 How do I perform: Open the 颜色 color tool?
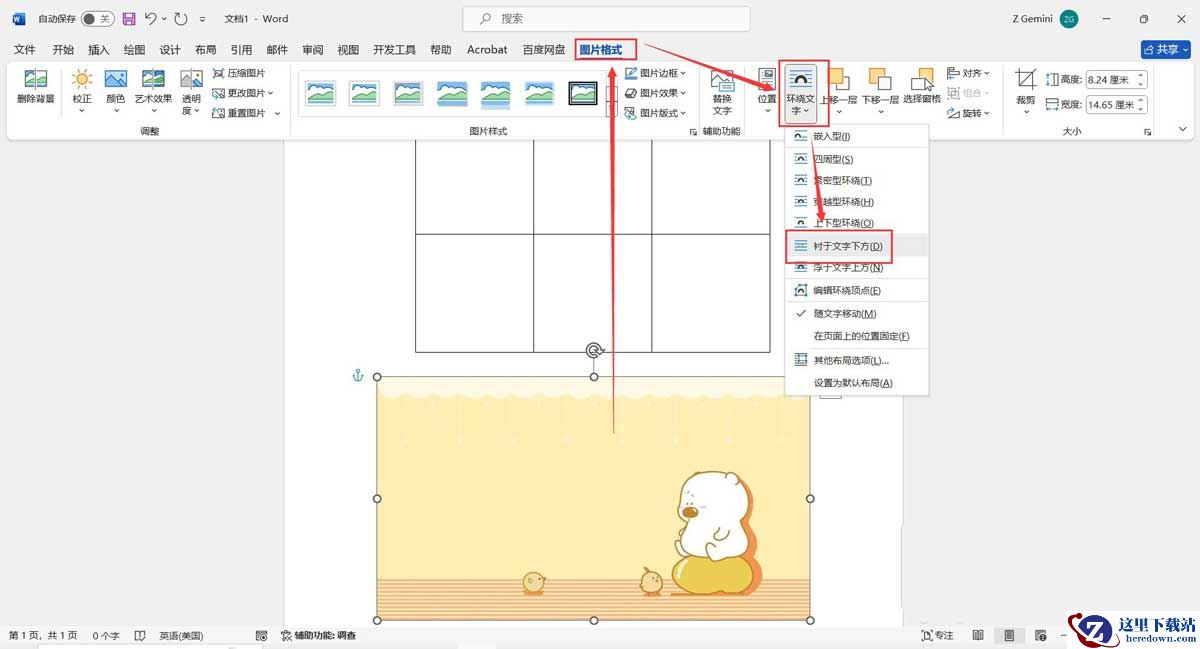(116, 91)
